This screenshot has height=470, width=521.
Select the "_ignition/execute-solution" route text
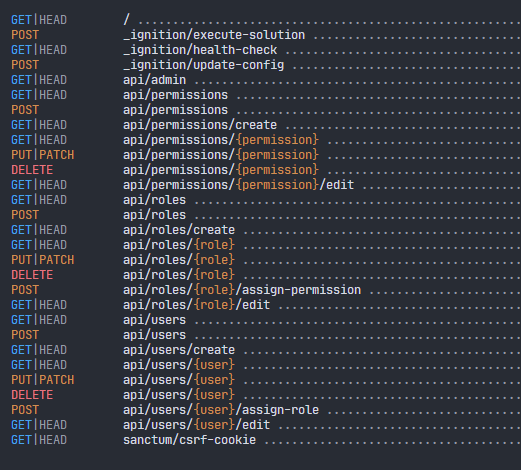tap(214, 35)
